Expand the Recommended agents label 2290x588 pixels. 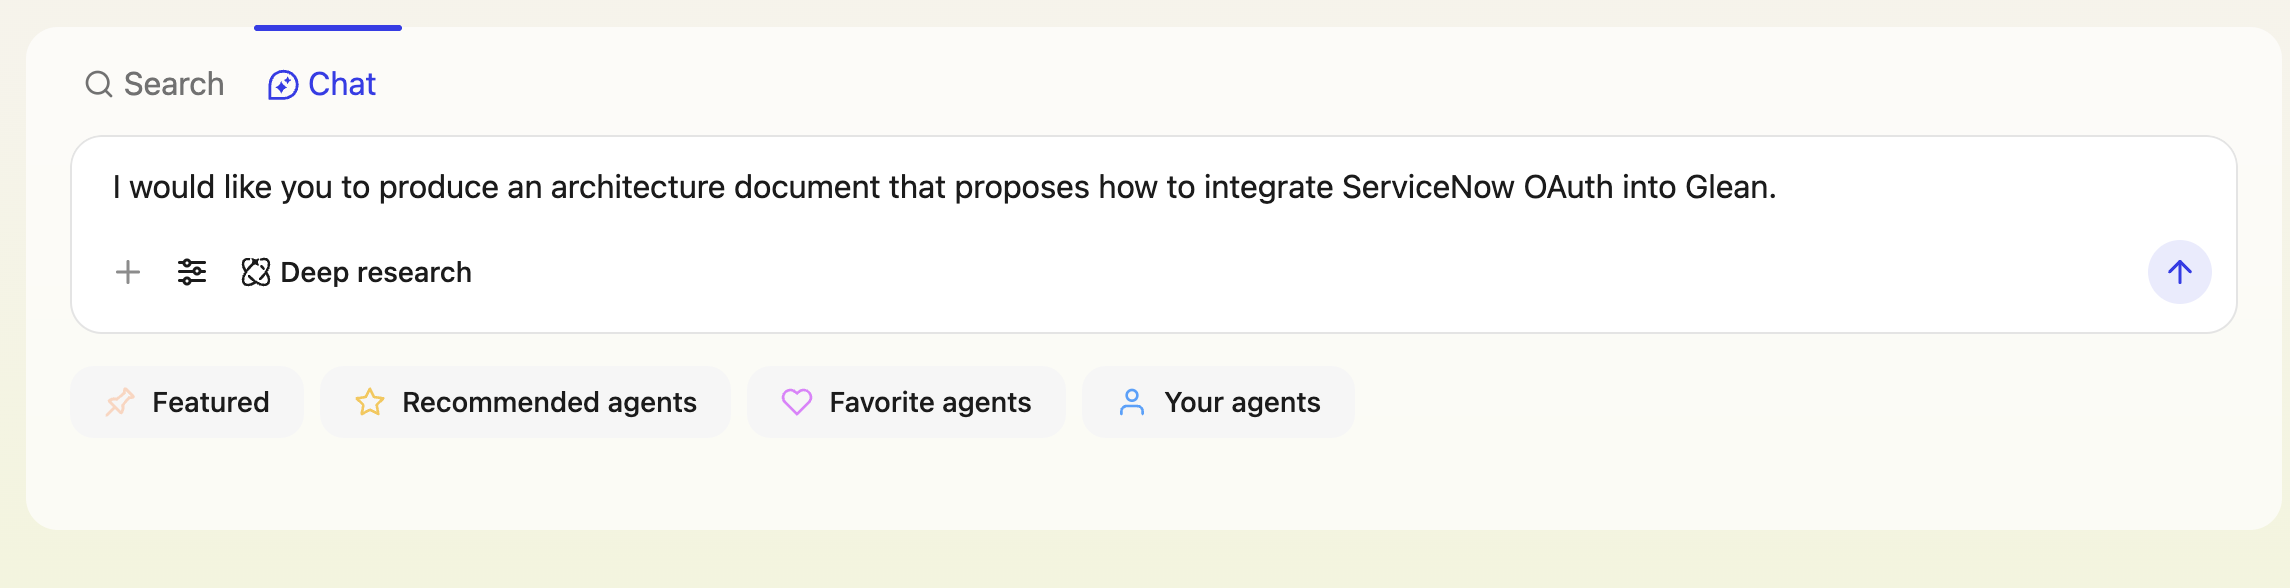(x=549, y=402)
